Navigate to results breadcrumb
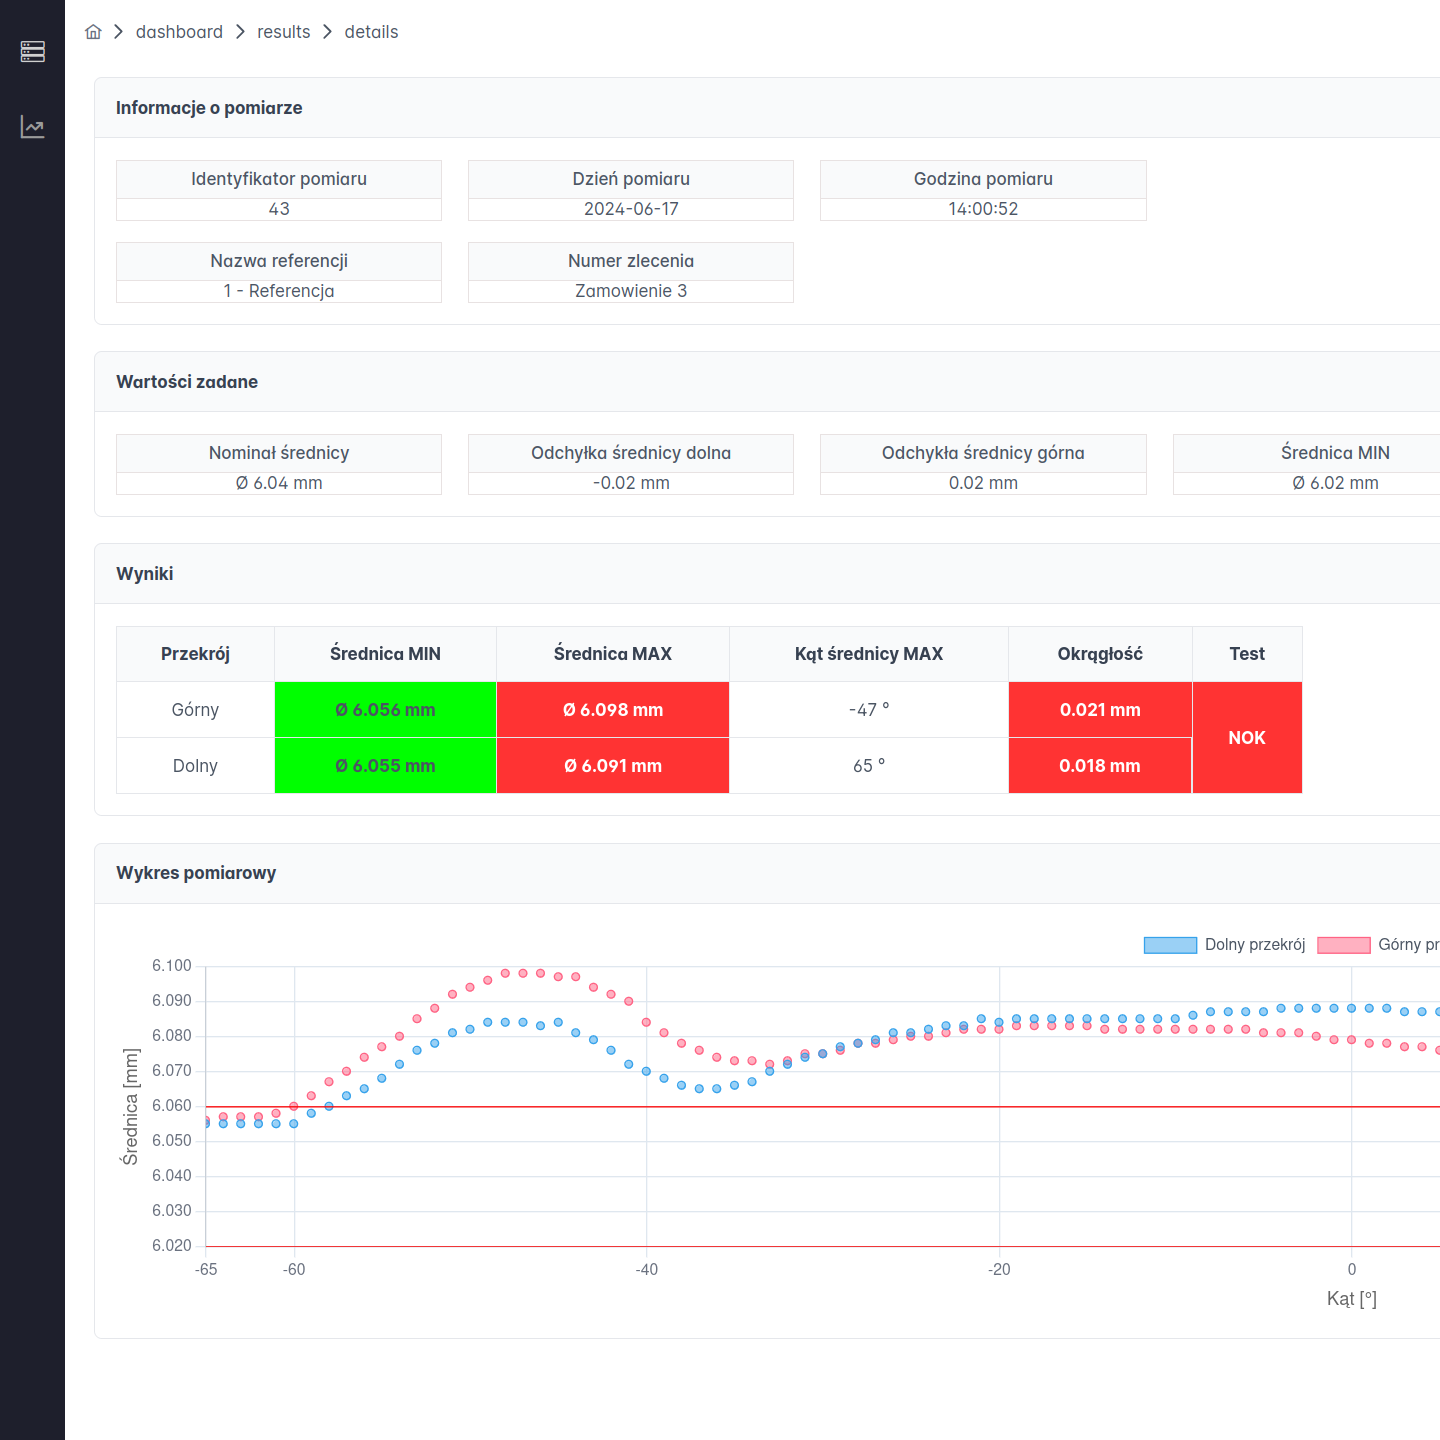Screen dimensions: 1440x1440 283,32
